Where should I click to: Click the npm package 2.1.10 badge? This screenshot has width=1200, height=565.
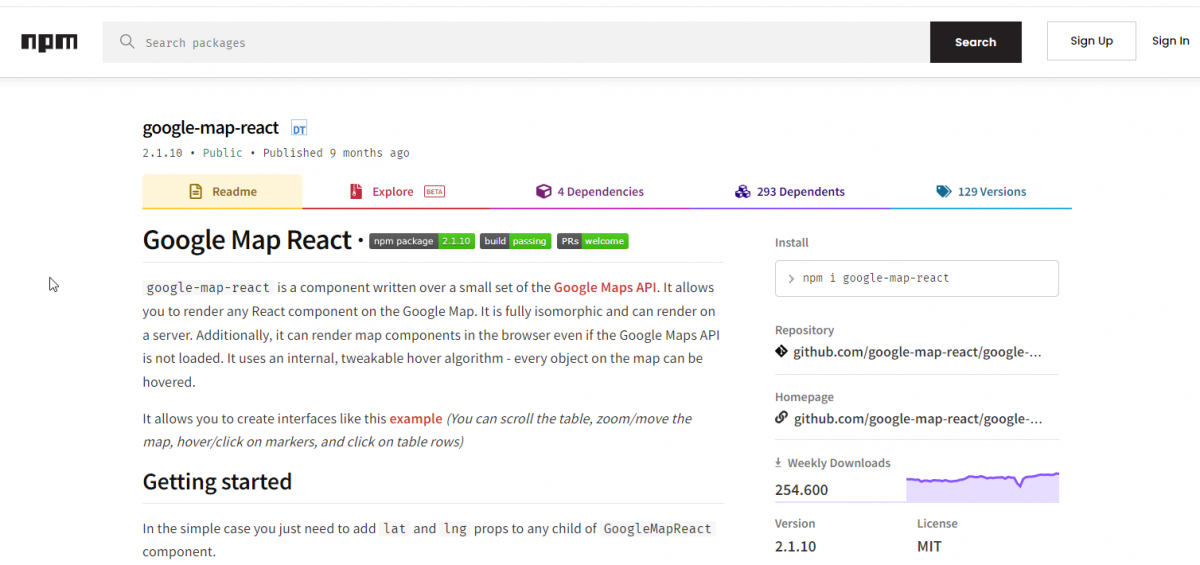point(422,241)
